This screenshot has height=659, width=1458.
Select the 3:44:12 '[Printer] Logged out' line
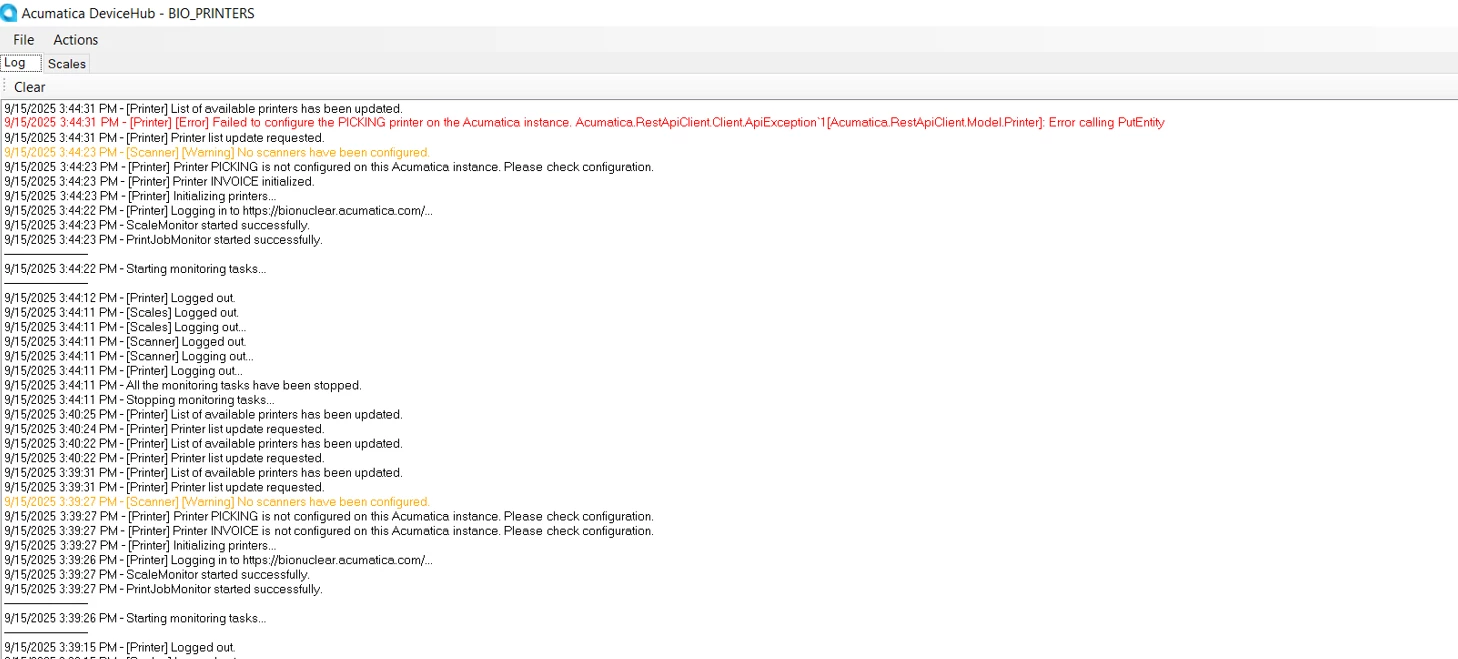click(x=120, y=298)
